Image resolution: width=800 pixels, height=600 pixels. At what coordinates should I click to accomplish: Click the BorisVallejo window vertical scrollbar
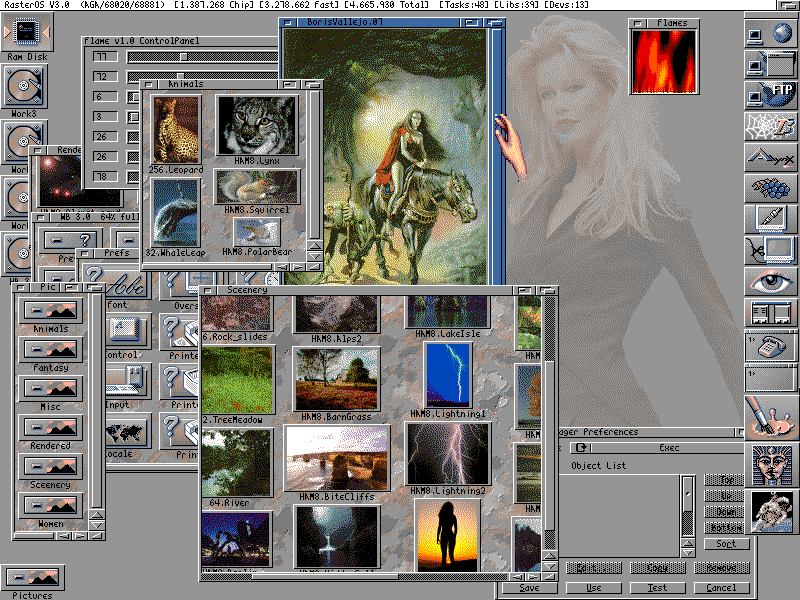[495, 155]
